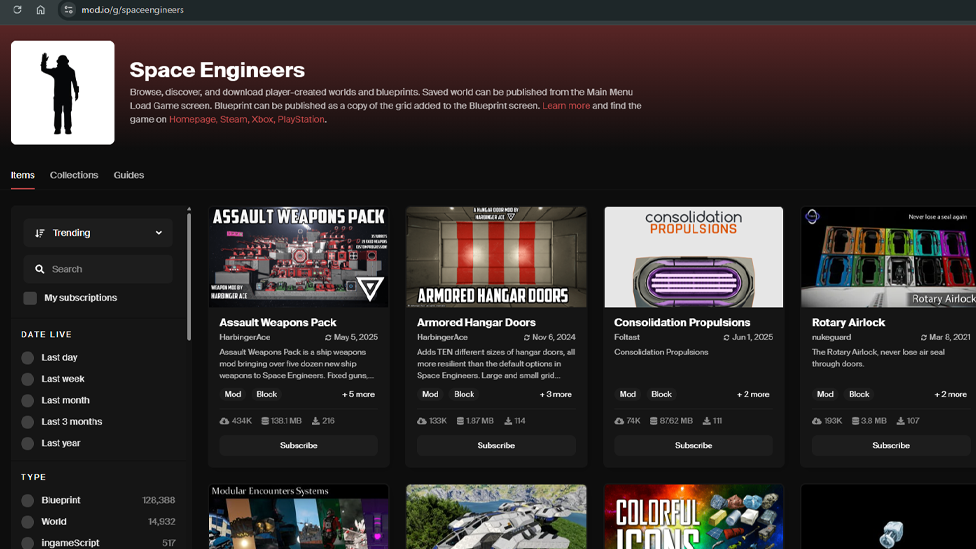This screenshot has width=976, height=549.
Task: Click subscribers cloud icon on Assault Weapons Pack
Action: 224,421
